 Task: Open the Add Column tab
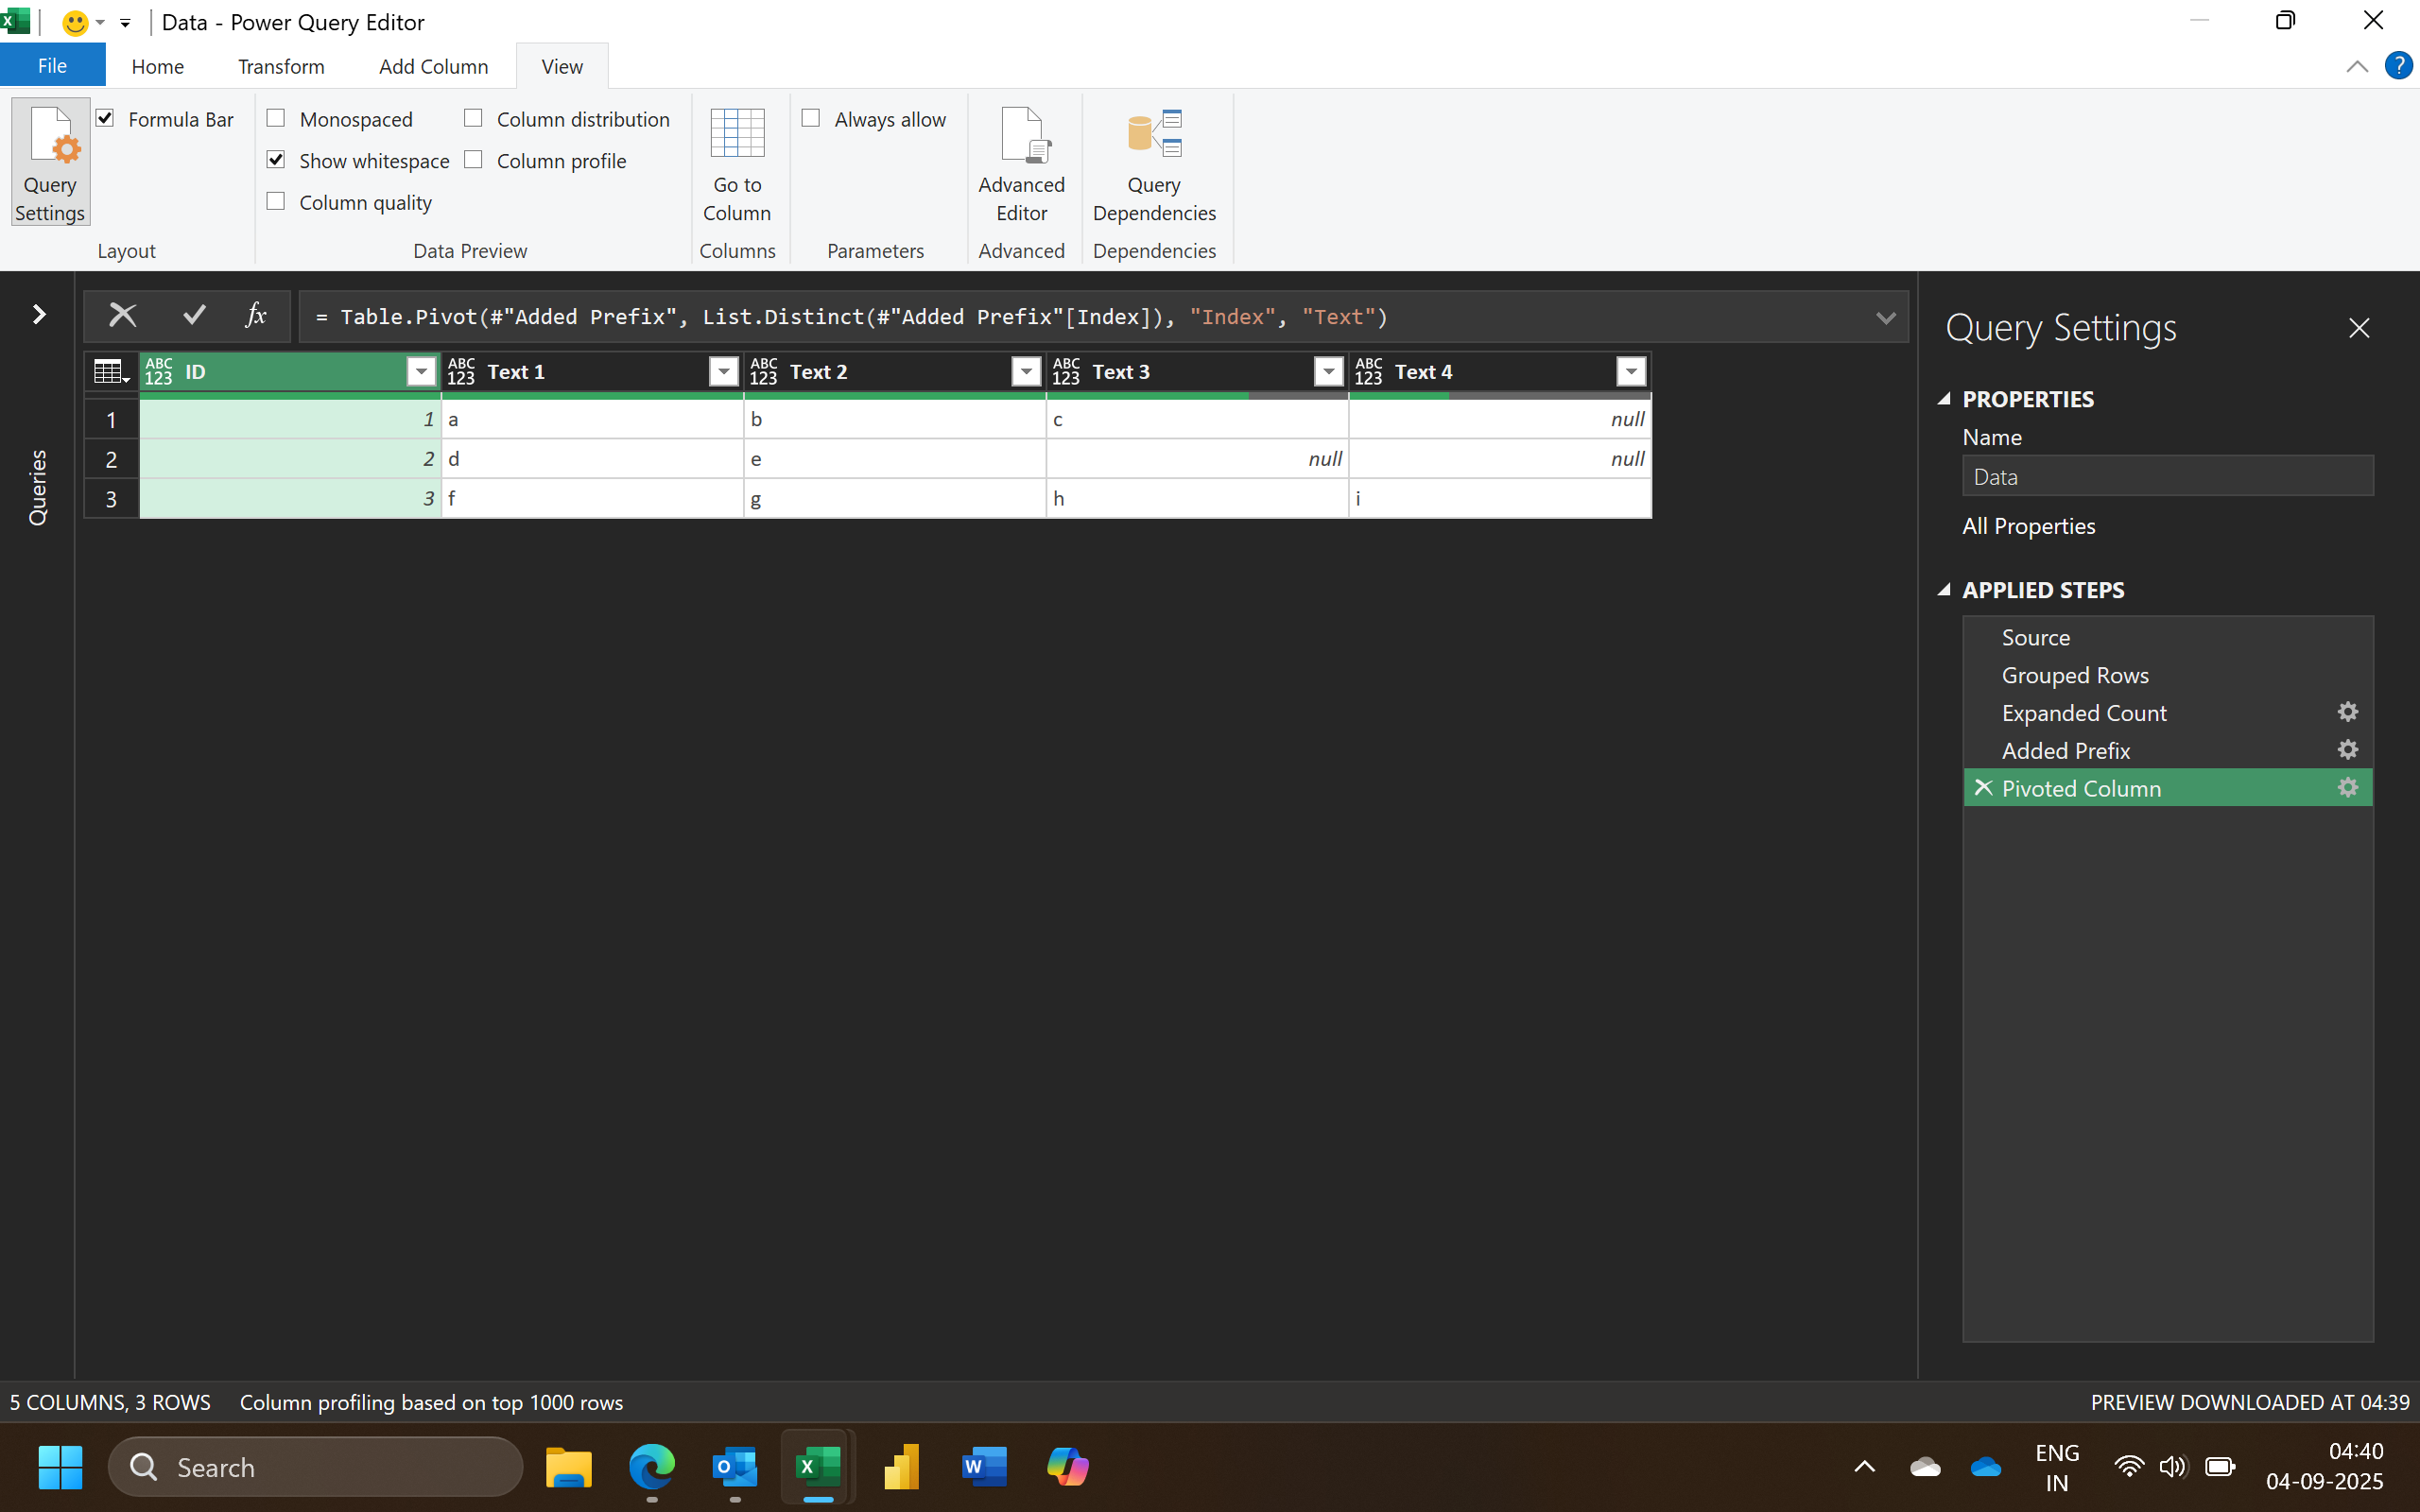coord(433,67)
